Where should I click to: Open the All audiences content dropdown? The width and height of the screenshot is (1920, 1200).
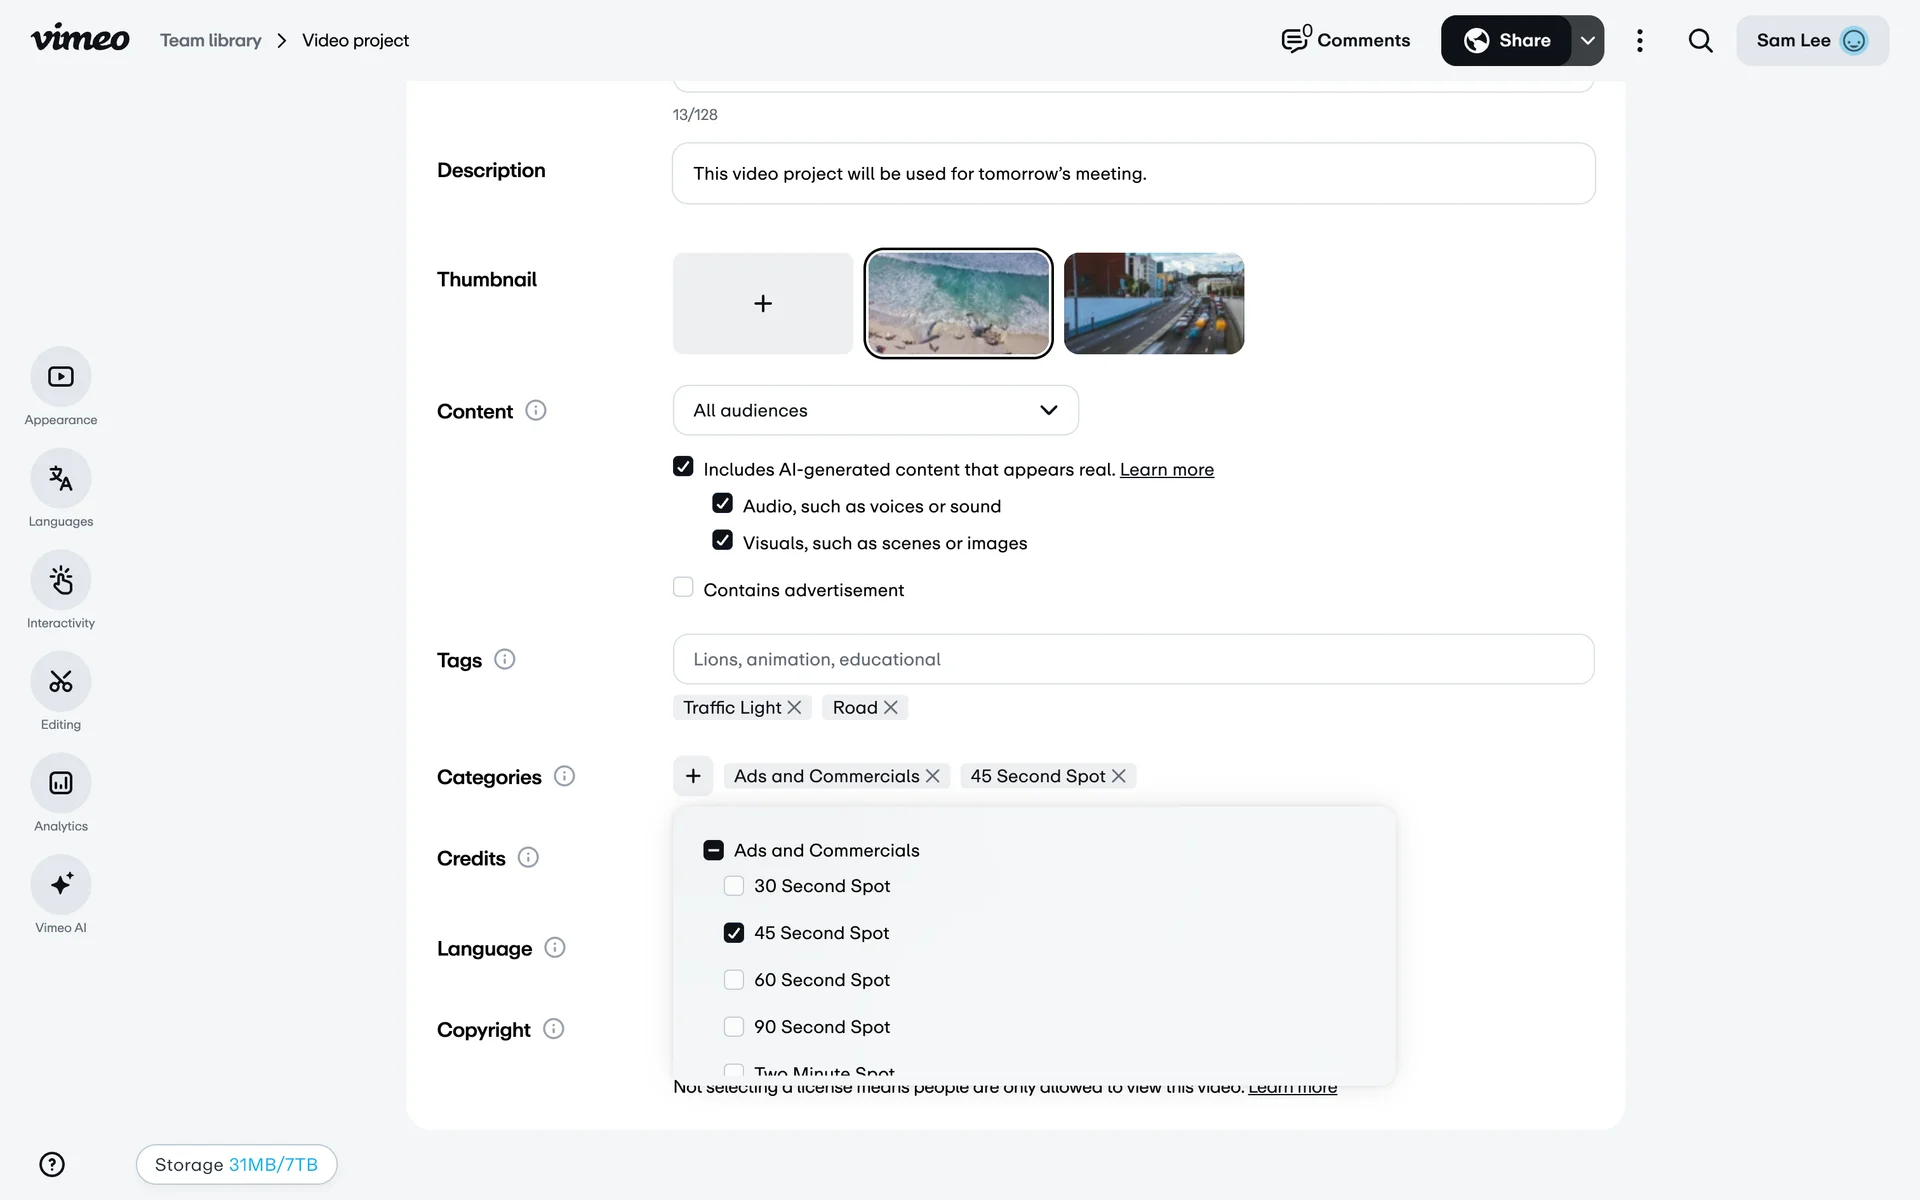tap(875, 410)
